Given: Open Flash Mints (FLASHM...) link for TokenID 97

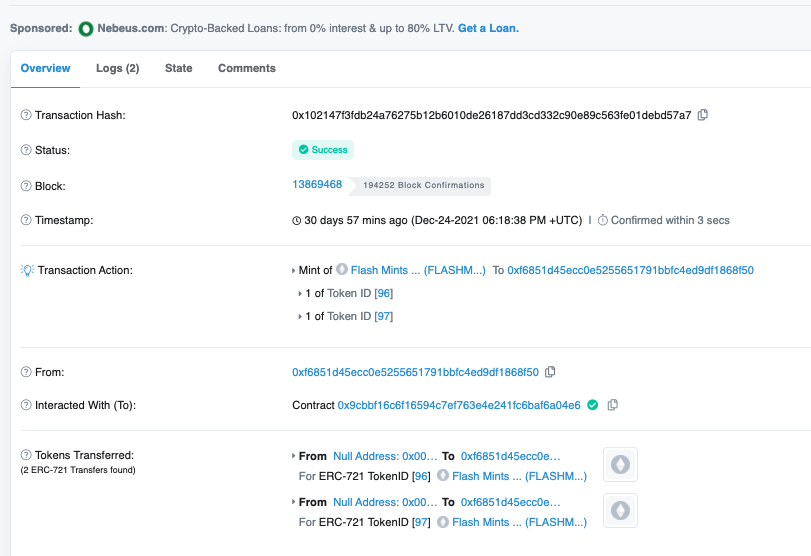Looking at the screenshot, I should click(519, 522).
